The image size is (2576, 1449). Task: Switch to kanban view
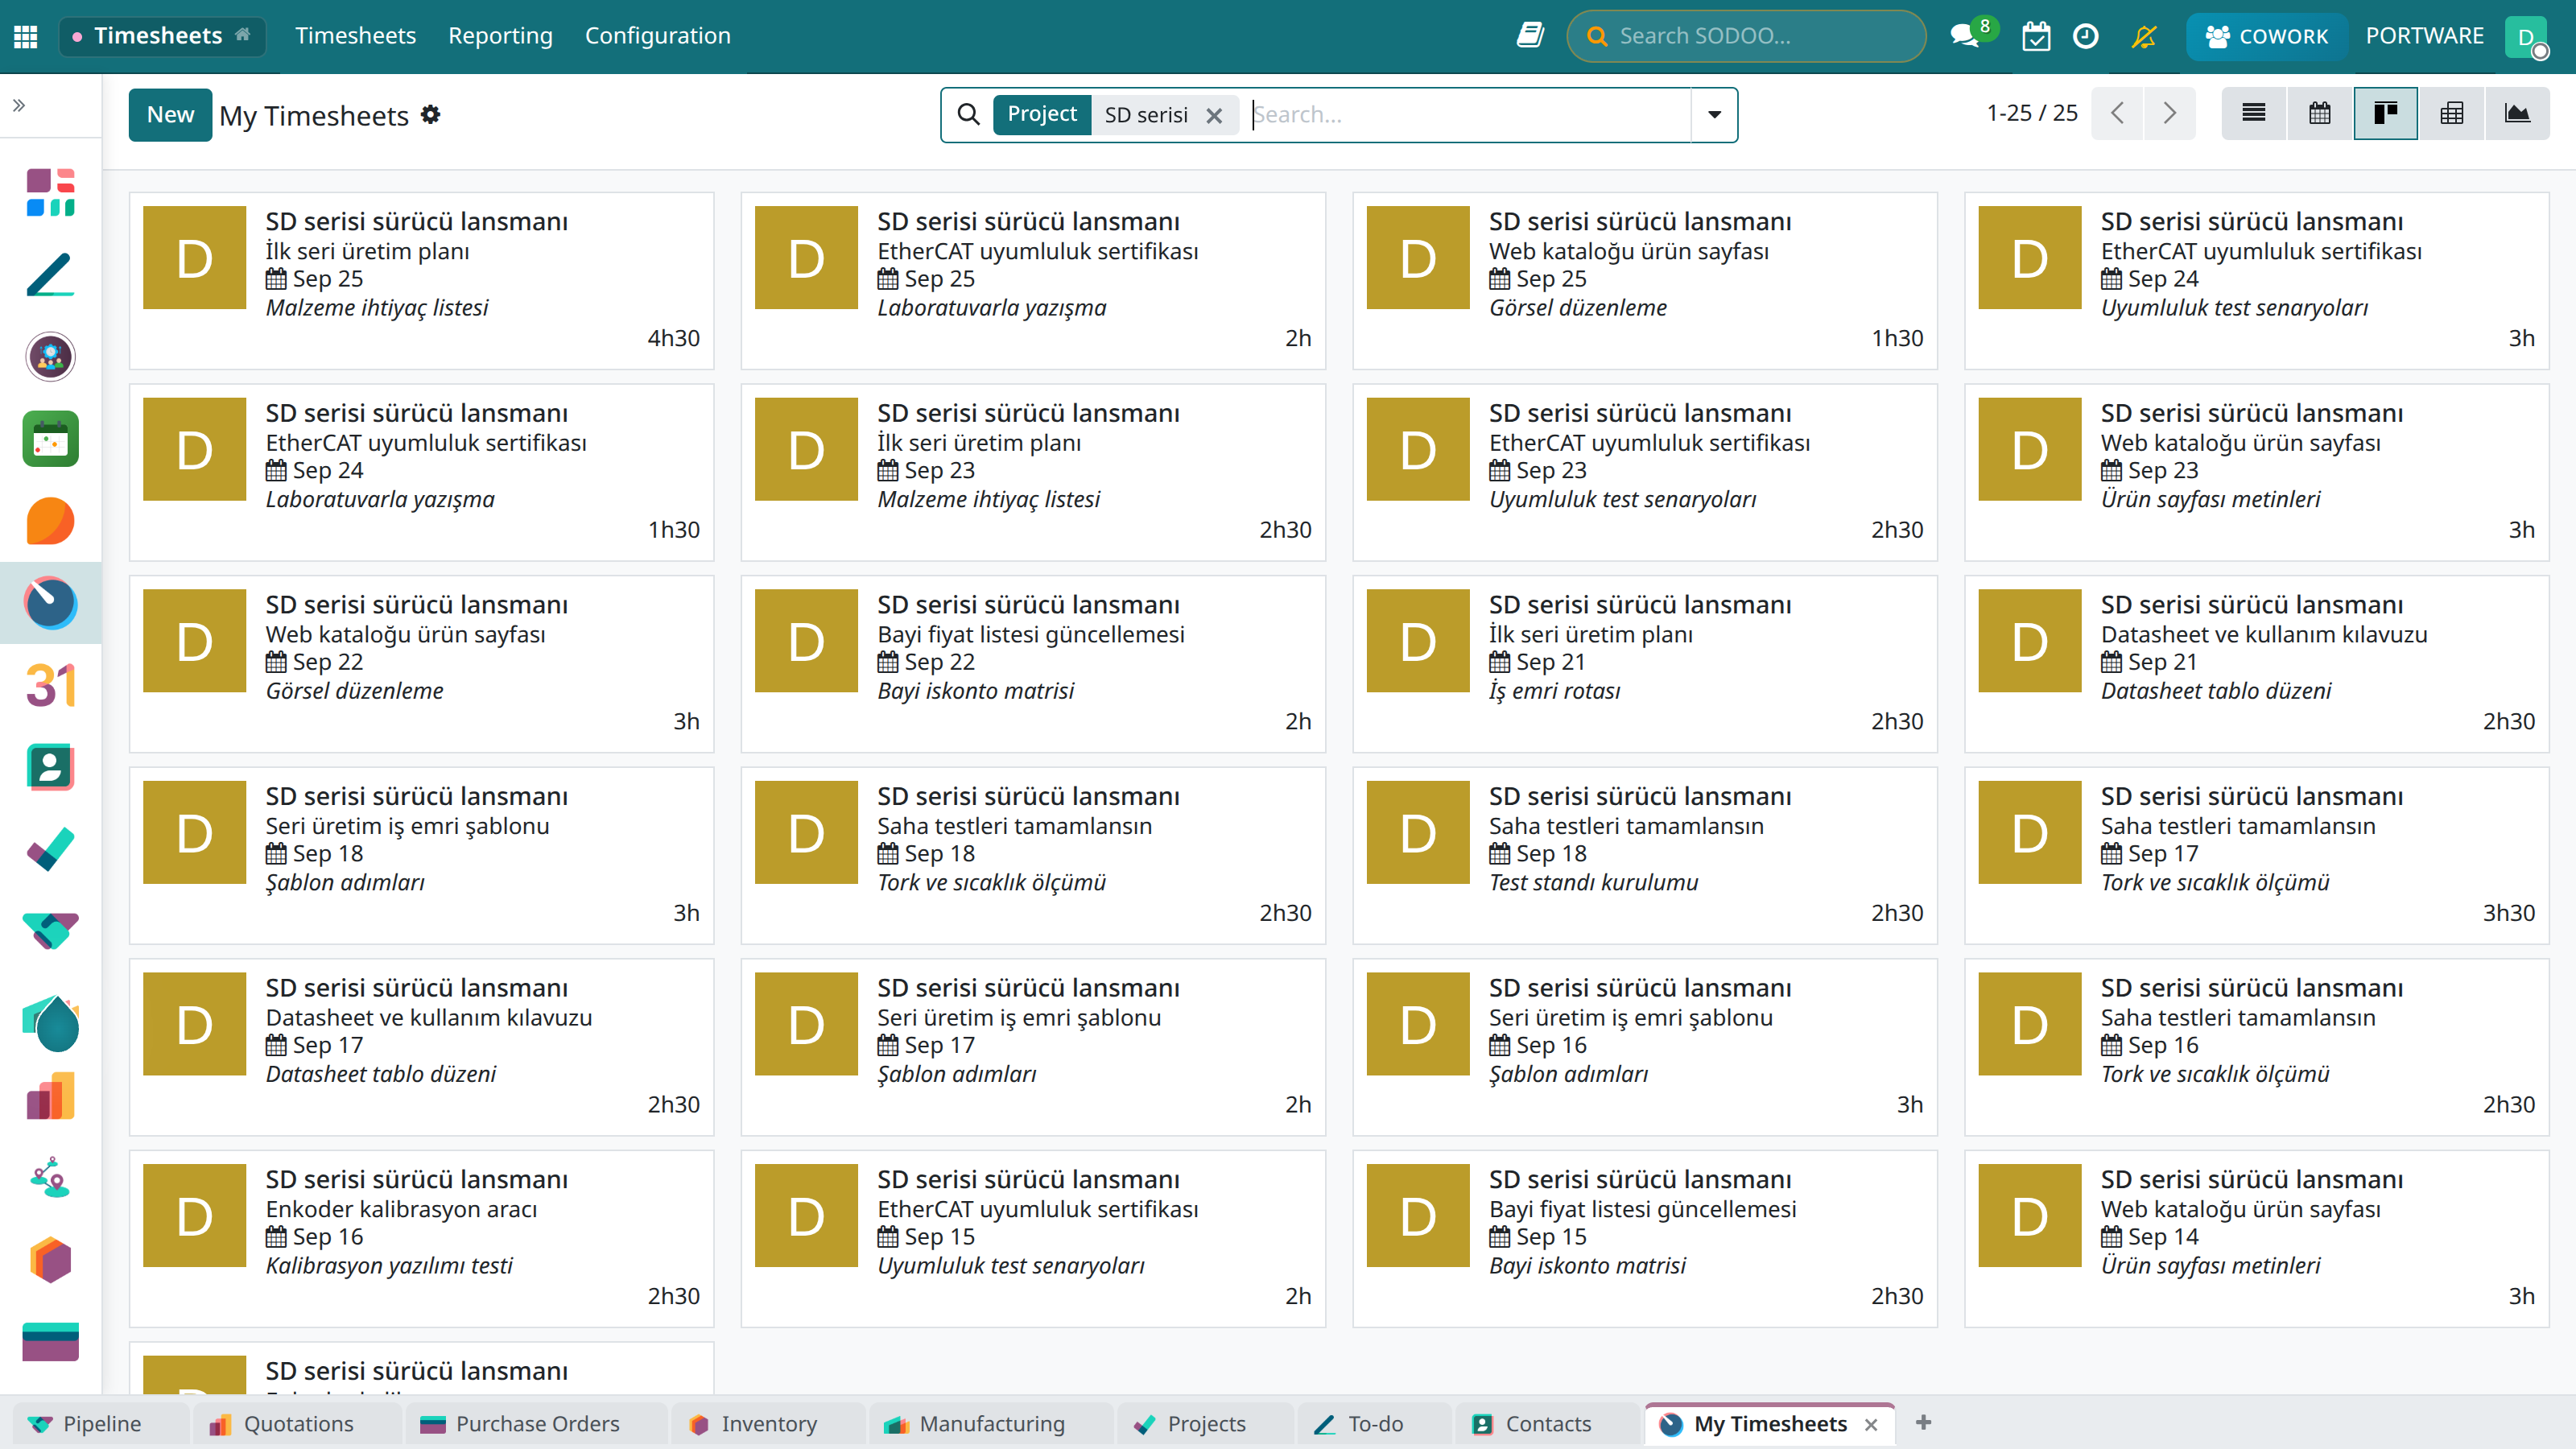[2386, 113]
